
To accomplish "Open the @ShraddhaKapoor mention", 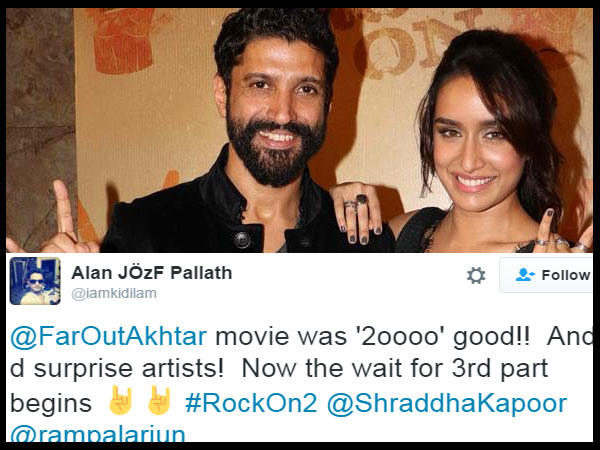I will 447,404.
